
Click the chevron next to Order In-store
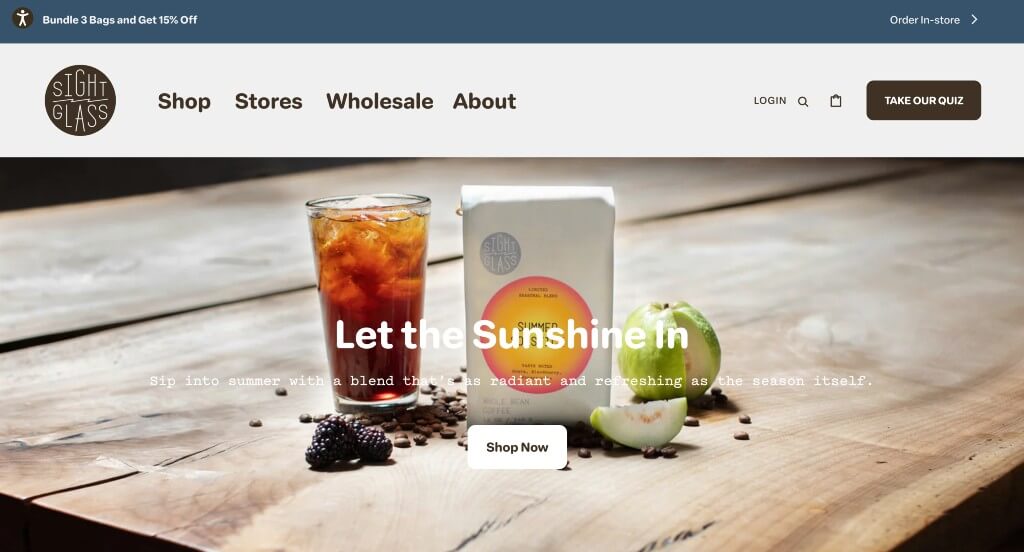click(974, 20)
